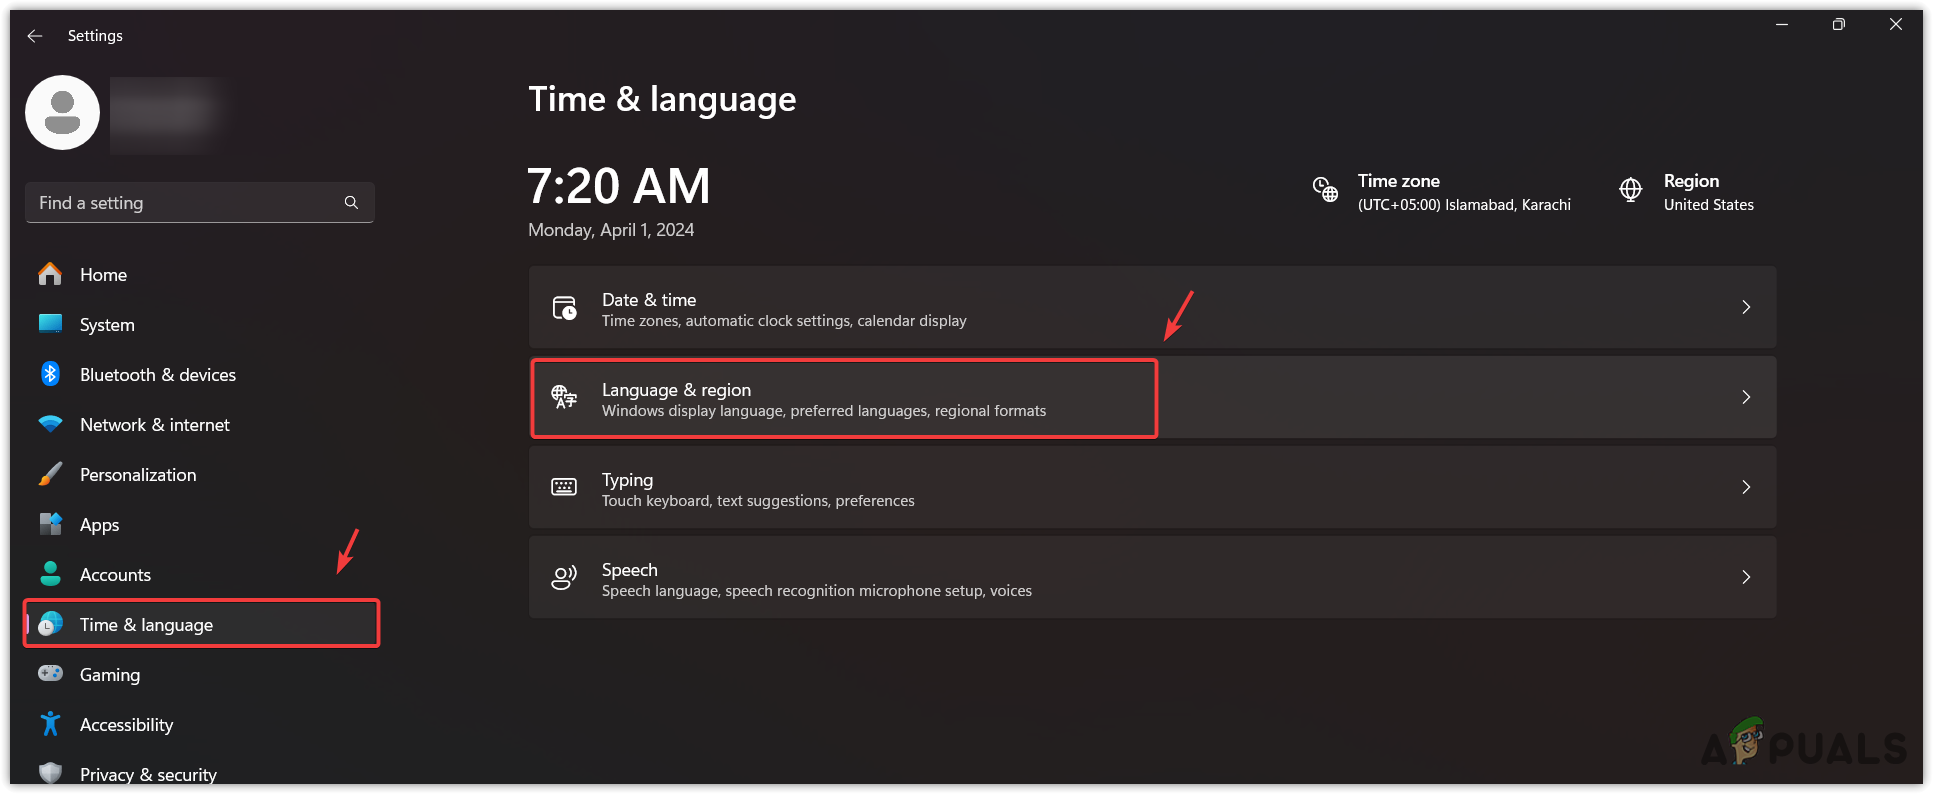The image size is (1933, 794).
Task: Click the Language & region icon
Action: 564,397
